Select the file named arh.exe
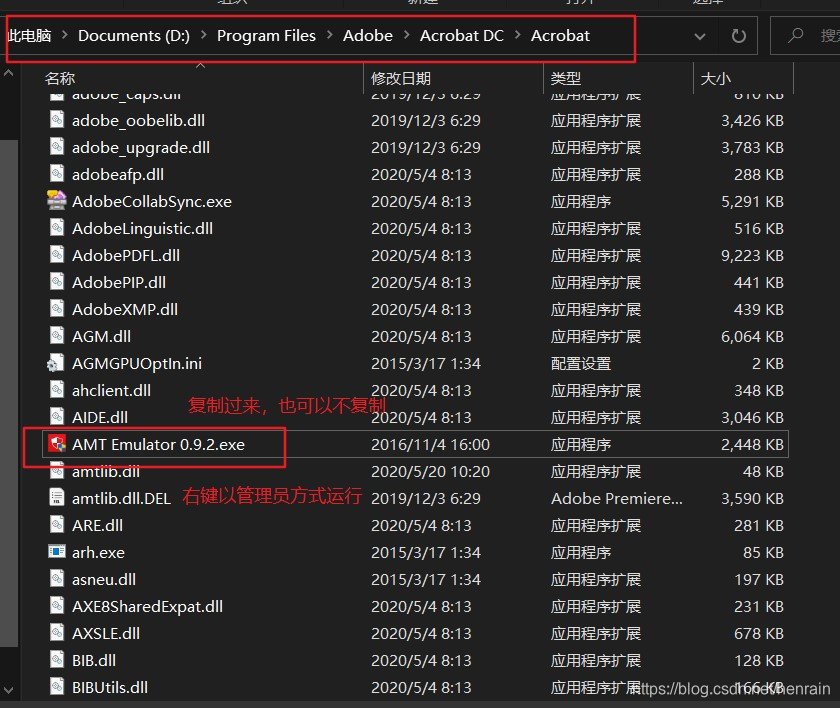Image resolution: width=840 pixels, height=708 pixels. pyautogui.click(x=98, y=552)
